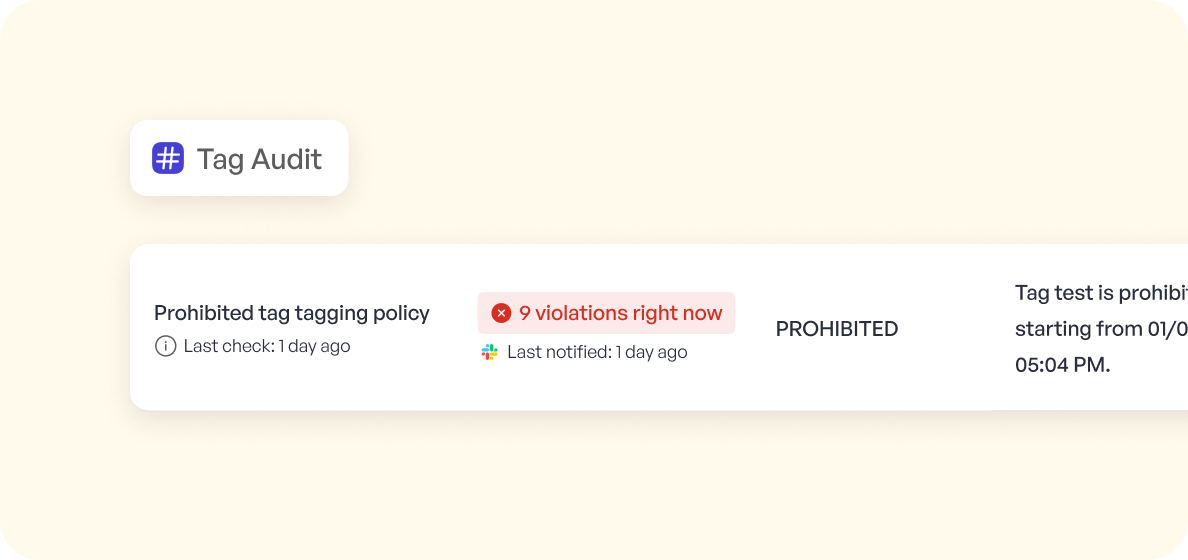
Task: Click the hash icon in Tag Audit
Action: pos(168,158)
